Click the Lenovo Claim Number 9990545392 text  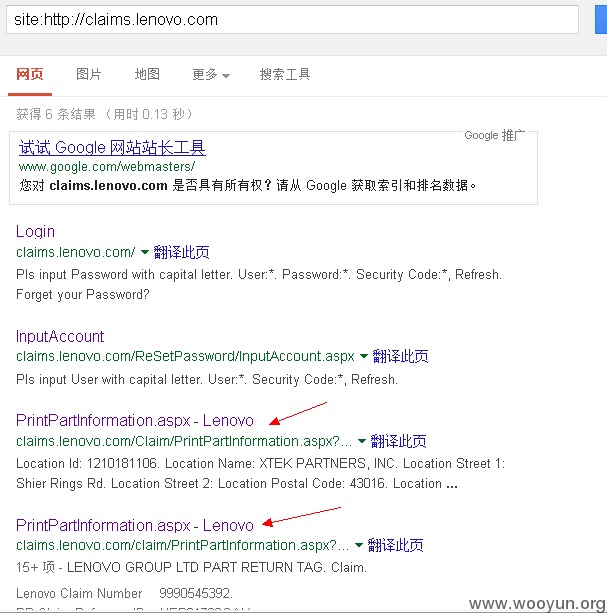pyautogui.click(x=124, y=593)
